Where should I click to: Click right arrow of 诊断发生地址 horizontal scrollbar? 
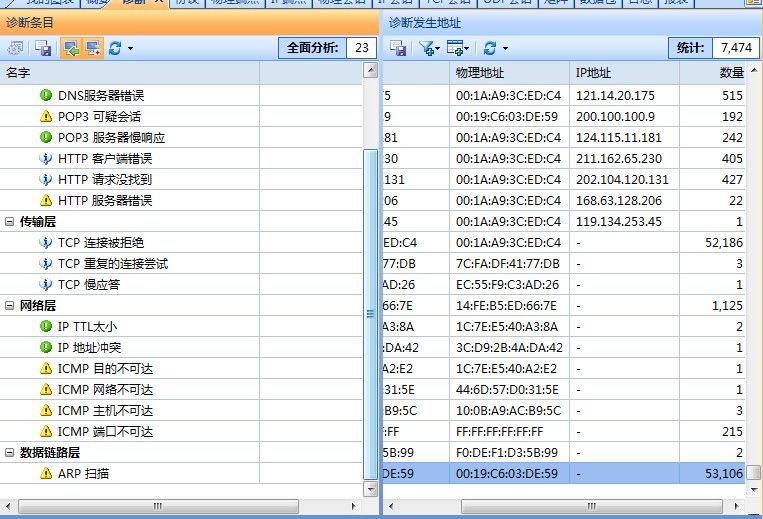[x=736, y=506]
